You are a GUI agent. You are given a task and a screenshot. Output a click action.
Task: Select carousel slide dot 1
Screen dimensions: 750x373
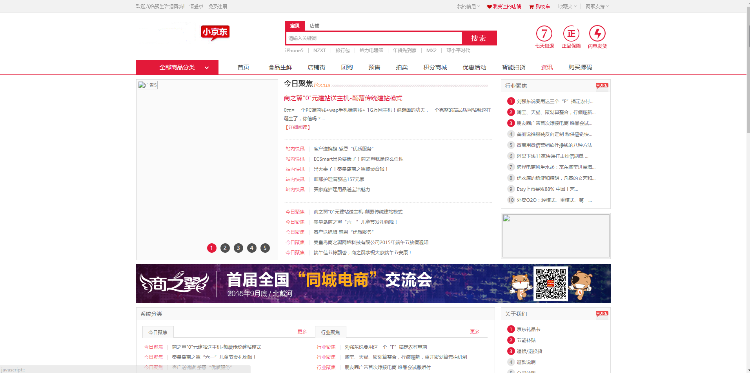coord(212,248)
